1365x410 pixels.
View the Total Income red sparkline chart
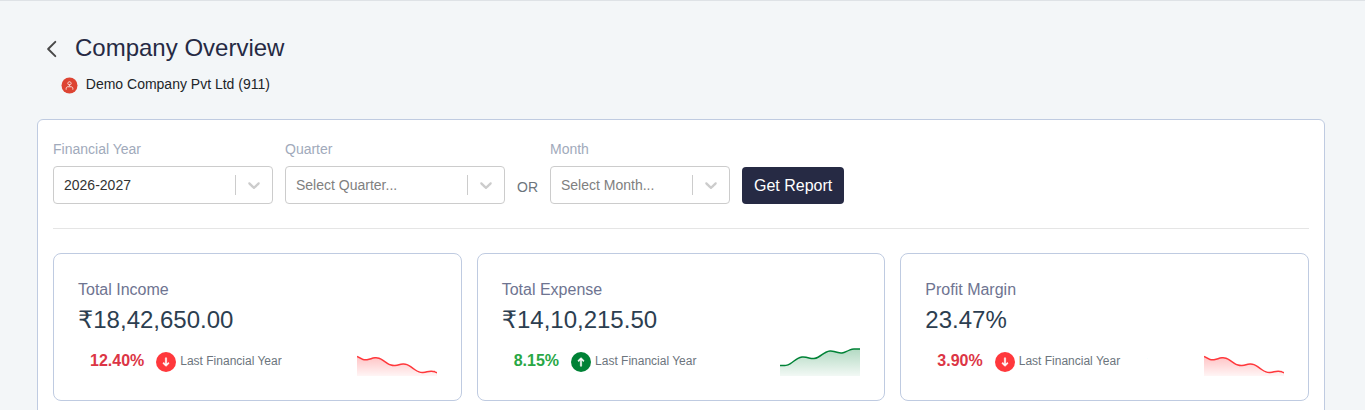point(397,364)
